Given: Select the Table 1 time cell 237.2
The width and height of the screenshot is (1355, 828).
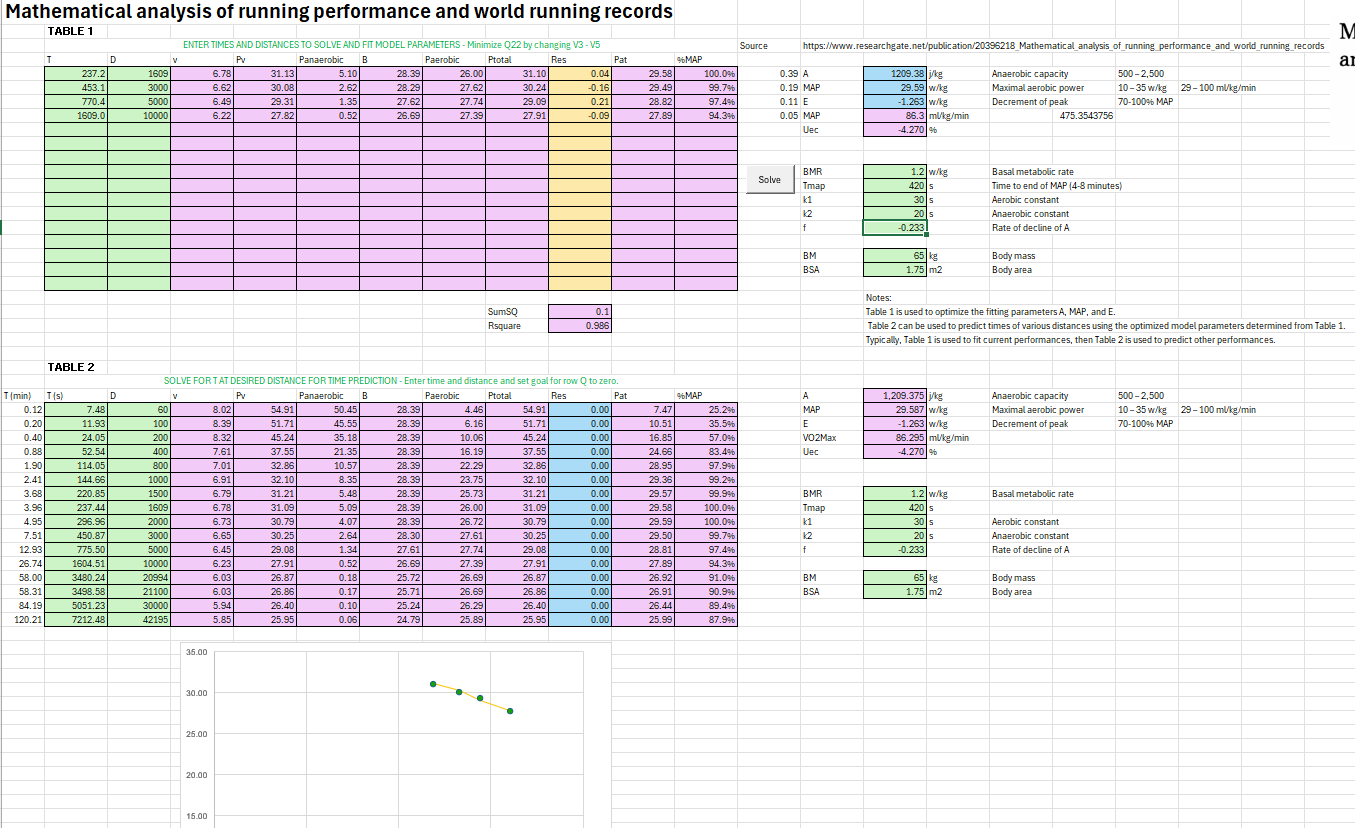Looking at the screenshot, I should point(76,74).
